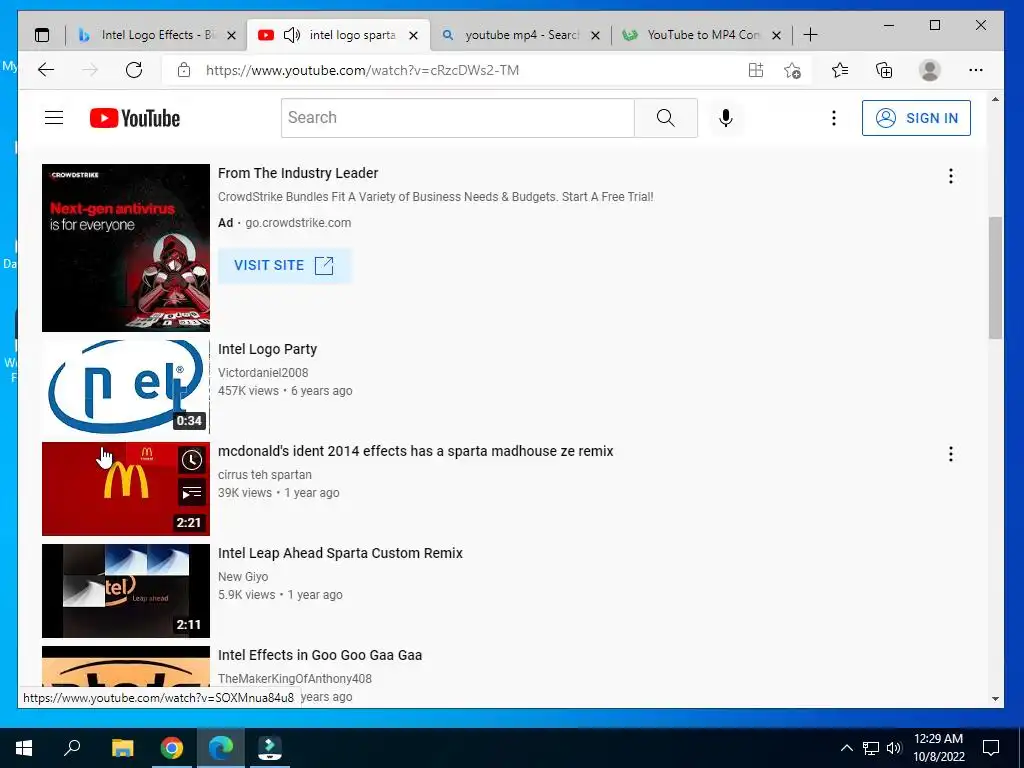Add mcdonald's video to queue
This screenshot has width=1024, height=768.
192,493
